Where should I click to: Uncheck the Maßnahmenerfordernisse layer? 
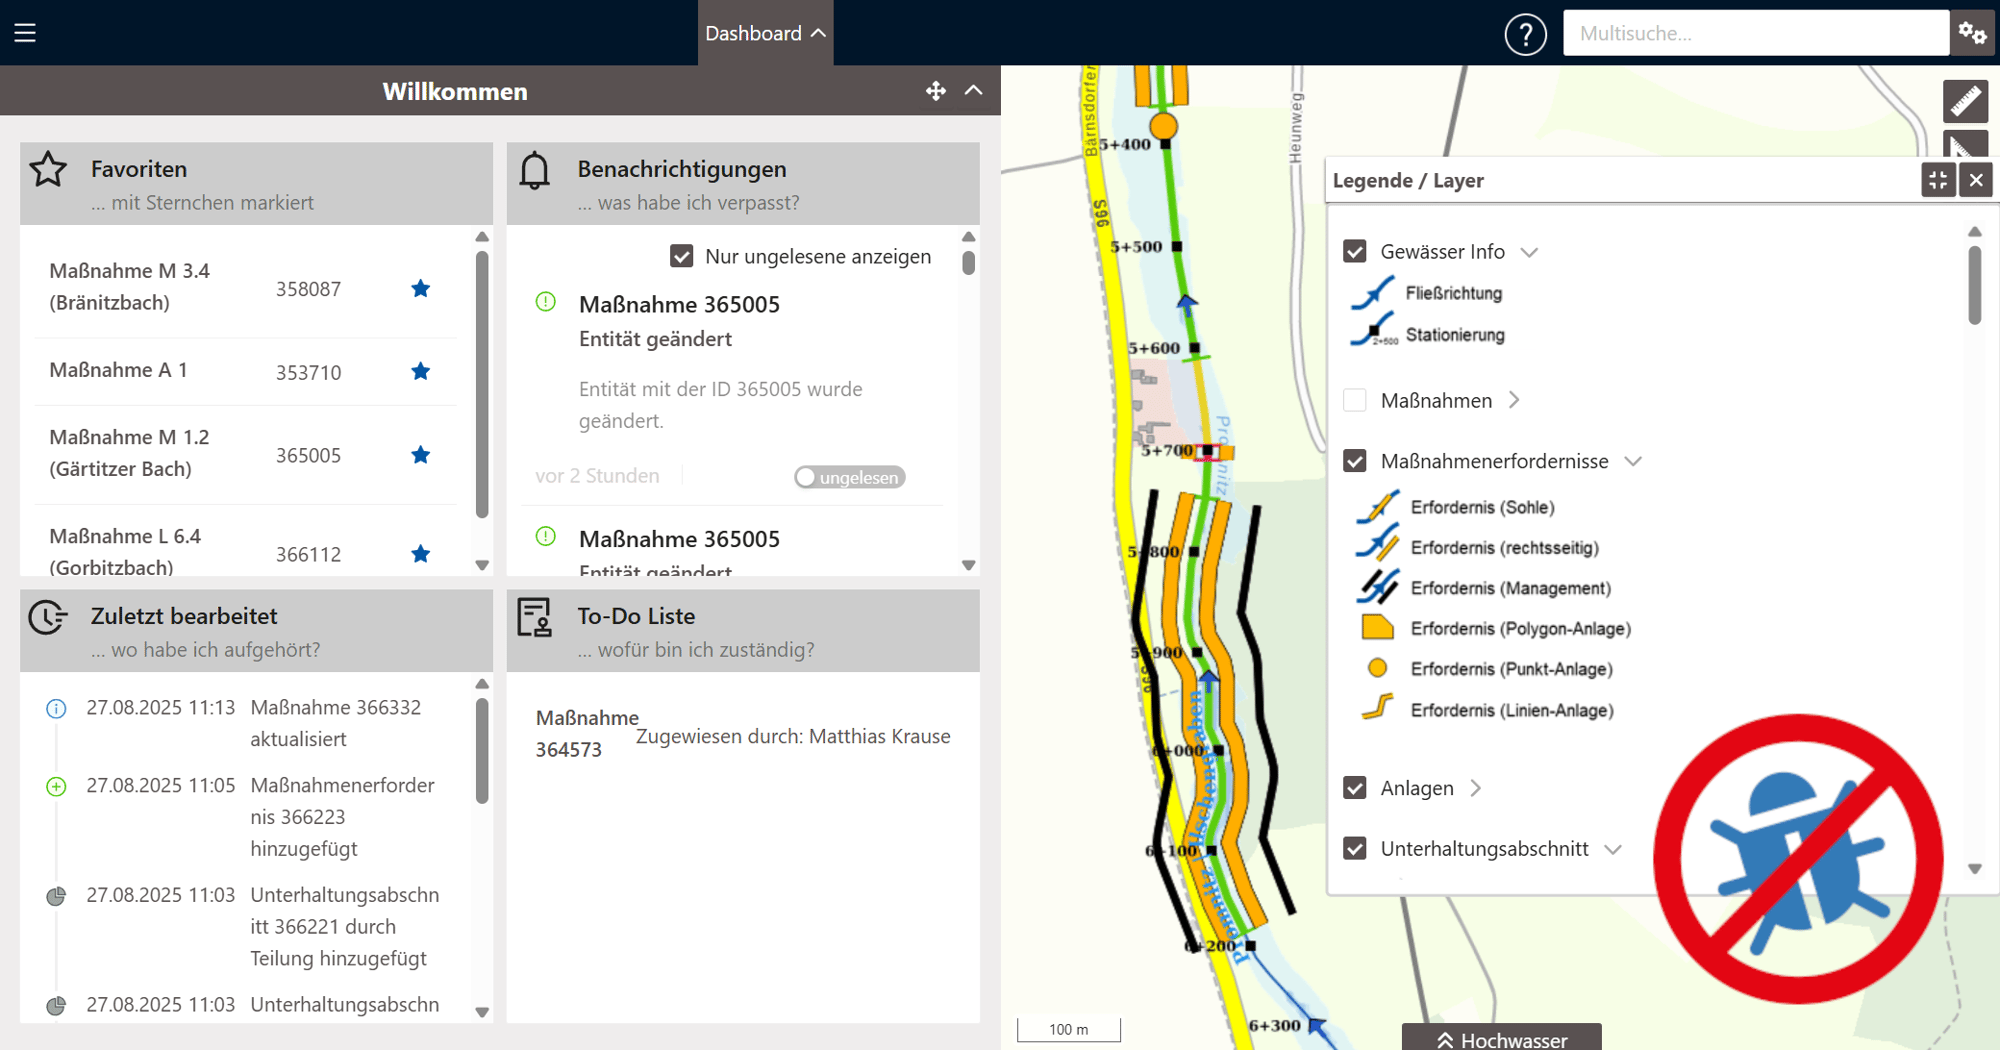[1355, 461]
